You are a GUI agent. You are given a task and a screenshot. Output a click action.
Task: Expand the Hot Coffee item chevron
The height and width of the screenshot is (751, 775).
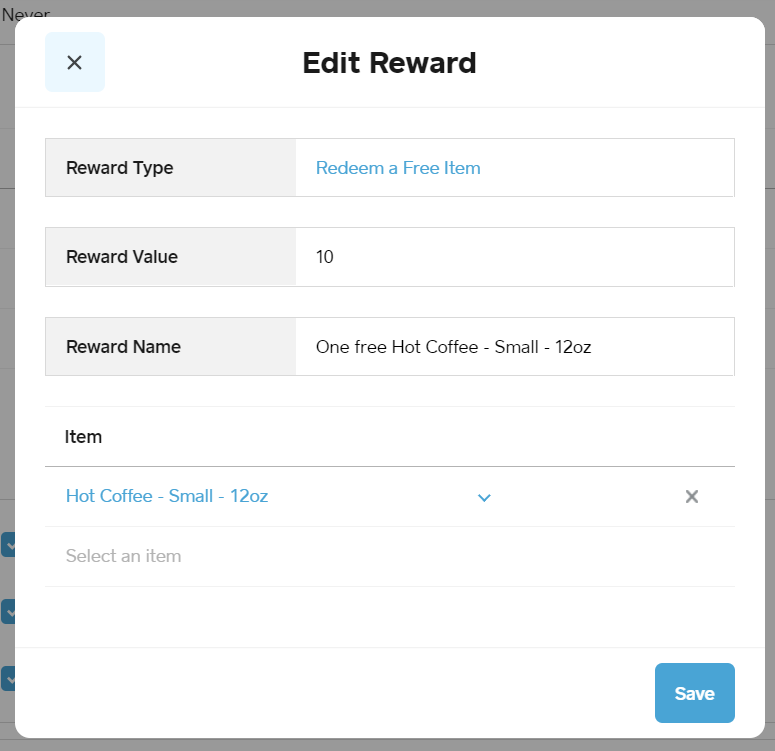484,497
